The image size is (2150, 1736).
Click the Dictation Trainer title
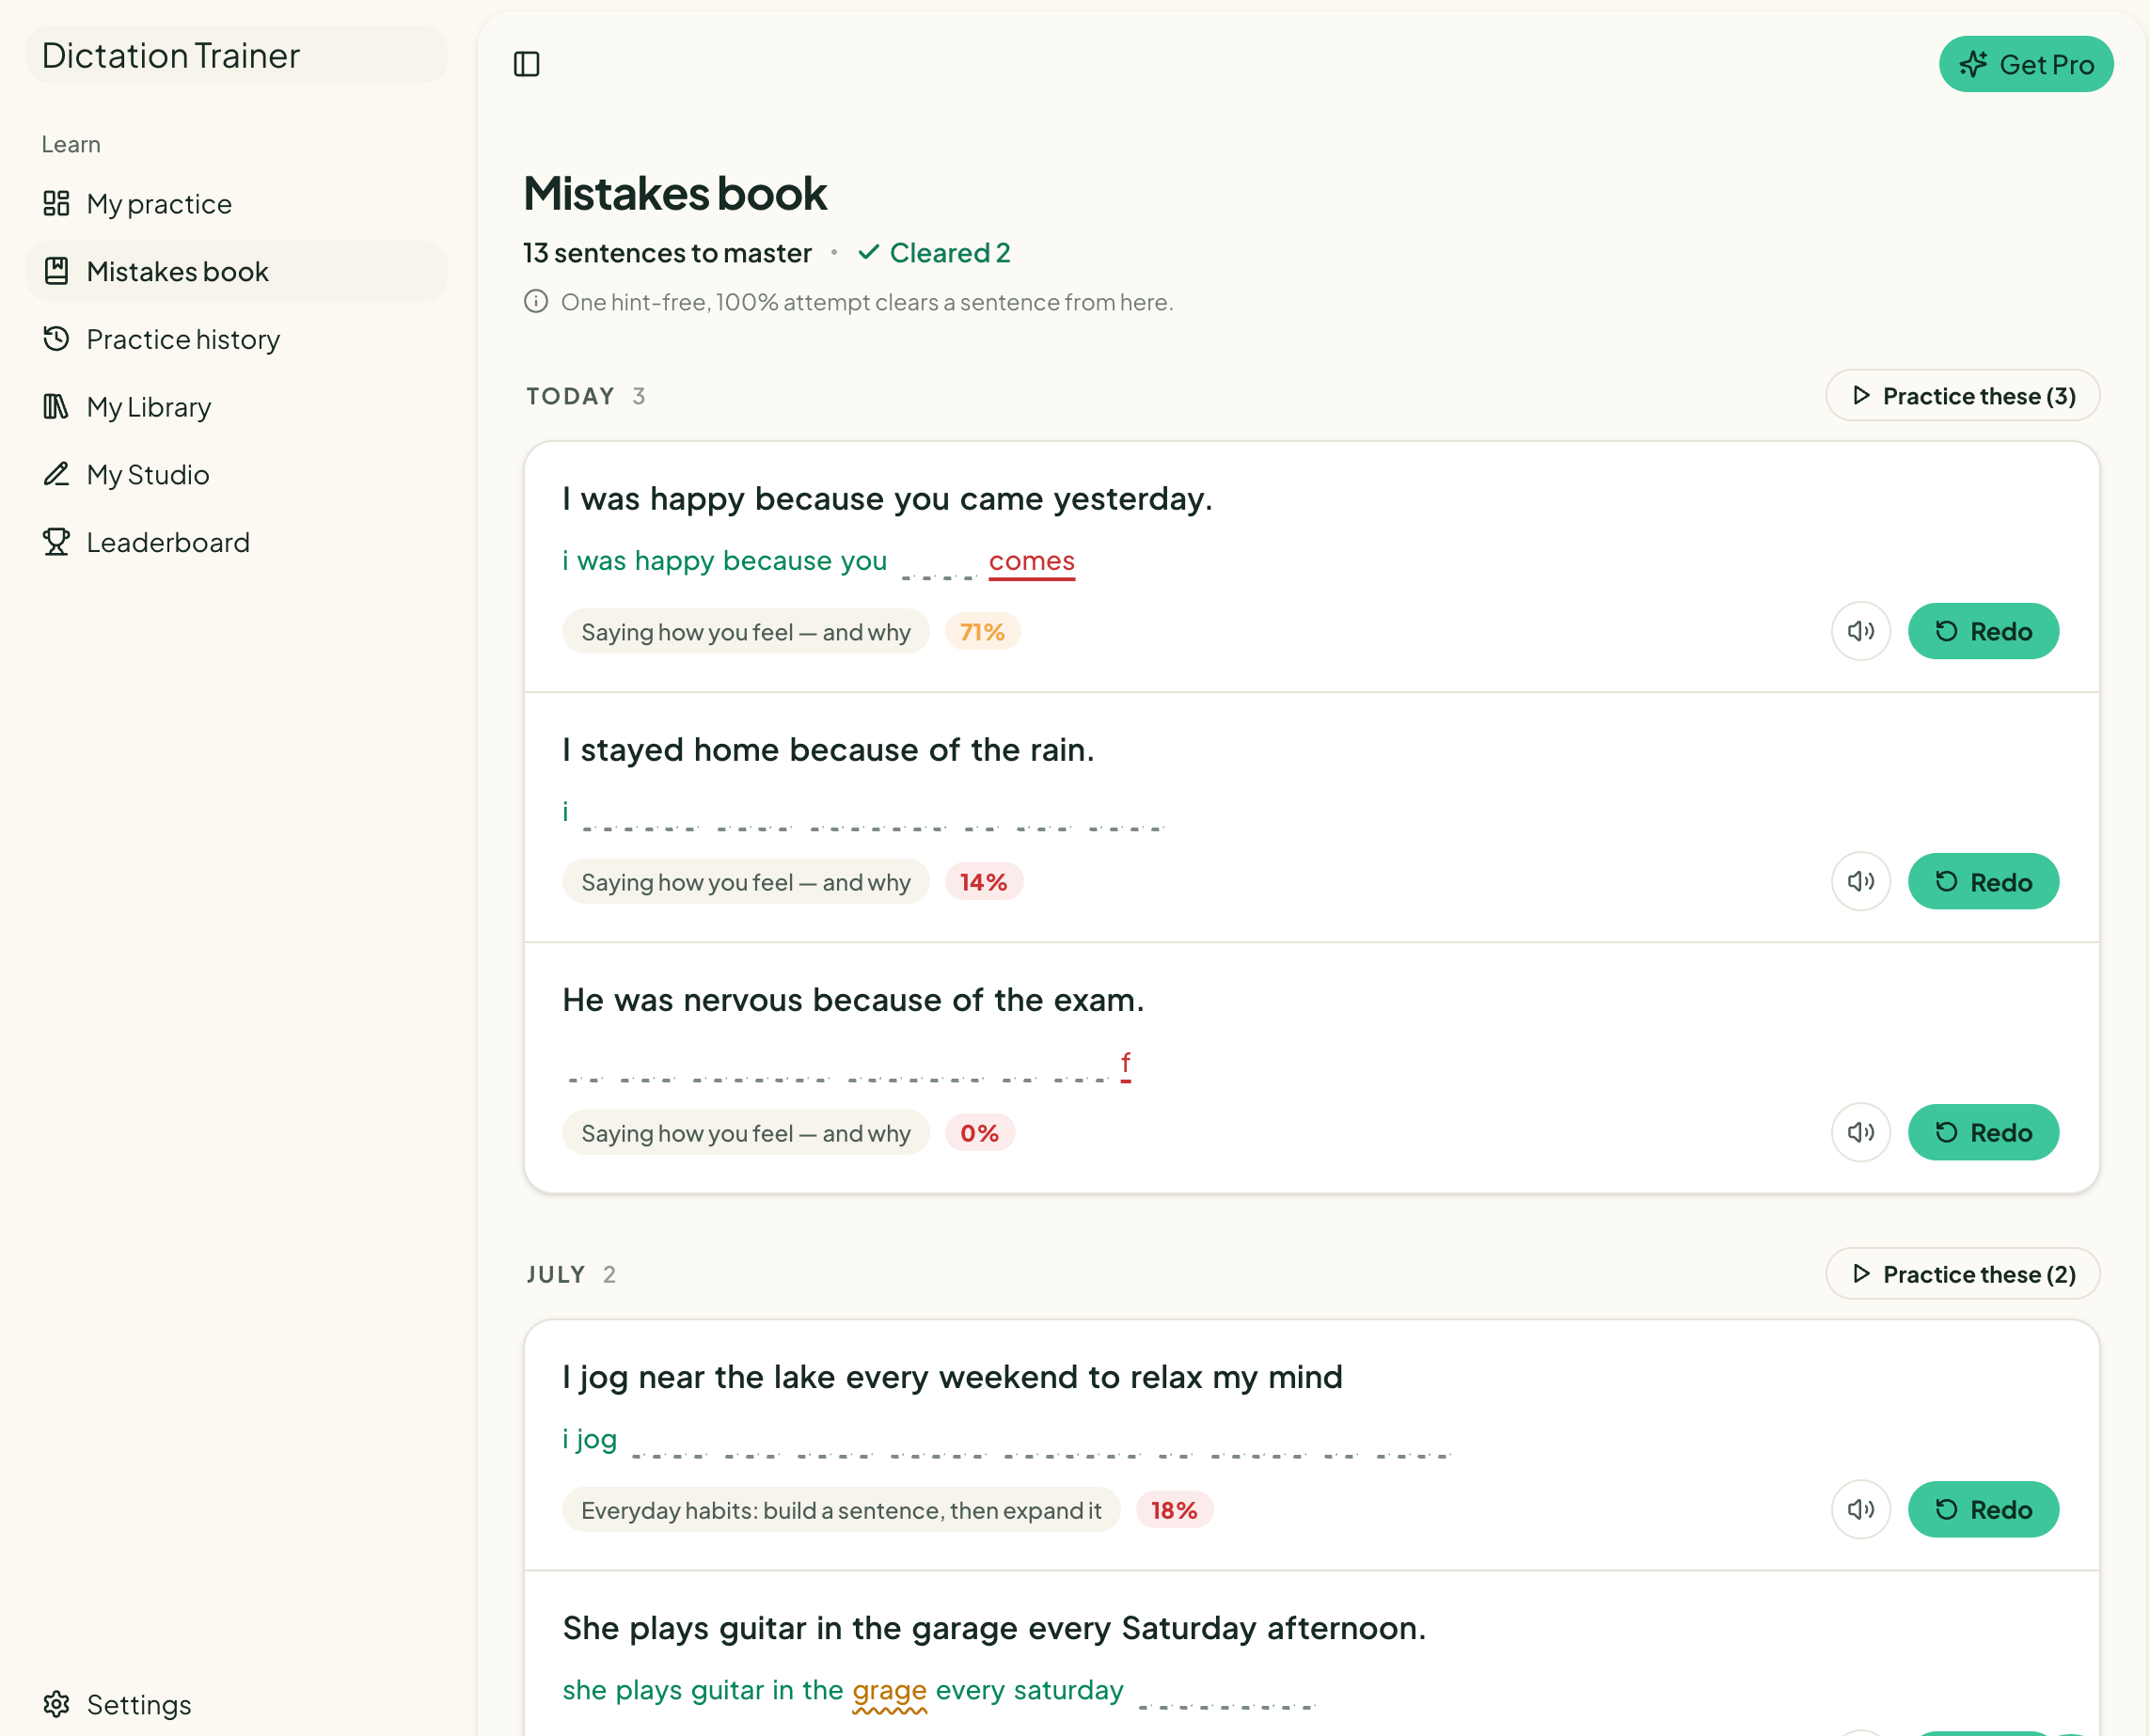[170, 56]
